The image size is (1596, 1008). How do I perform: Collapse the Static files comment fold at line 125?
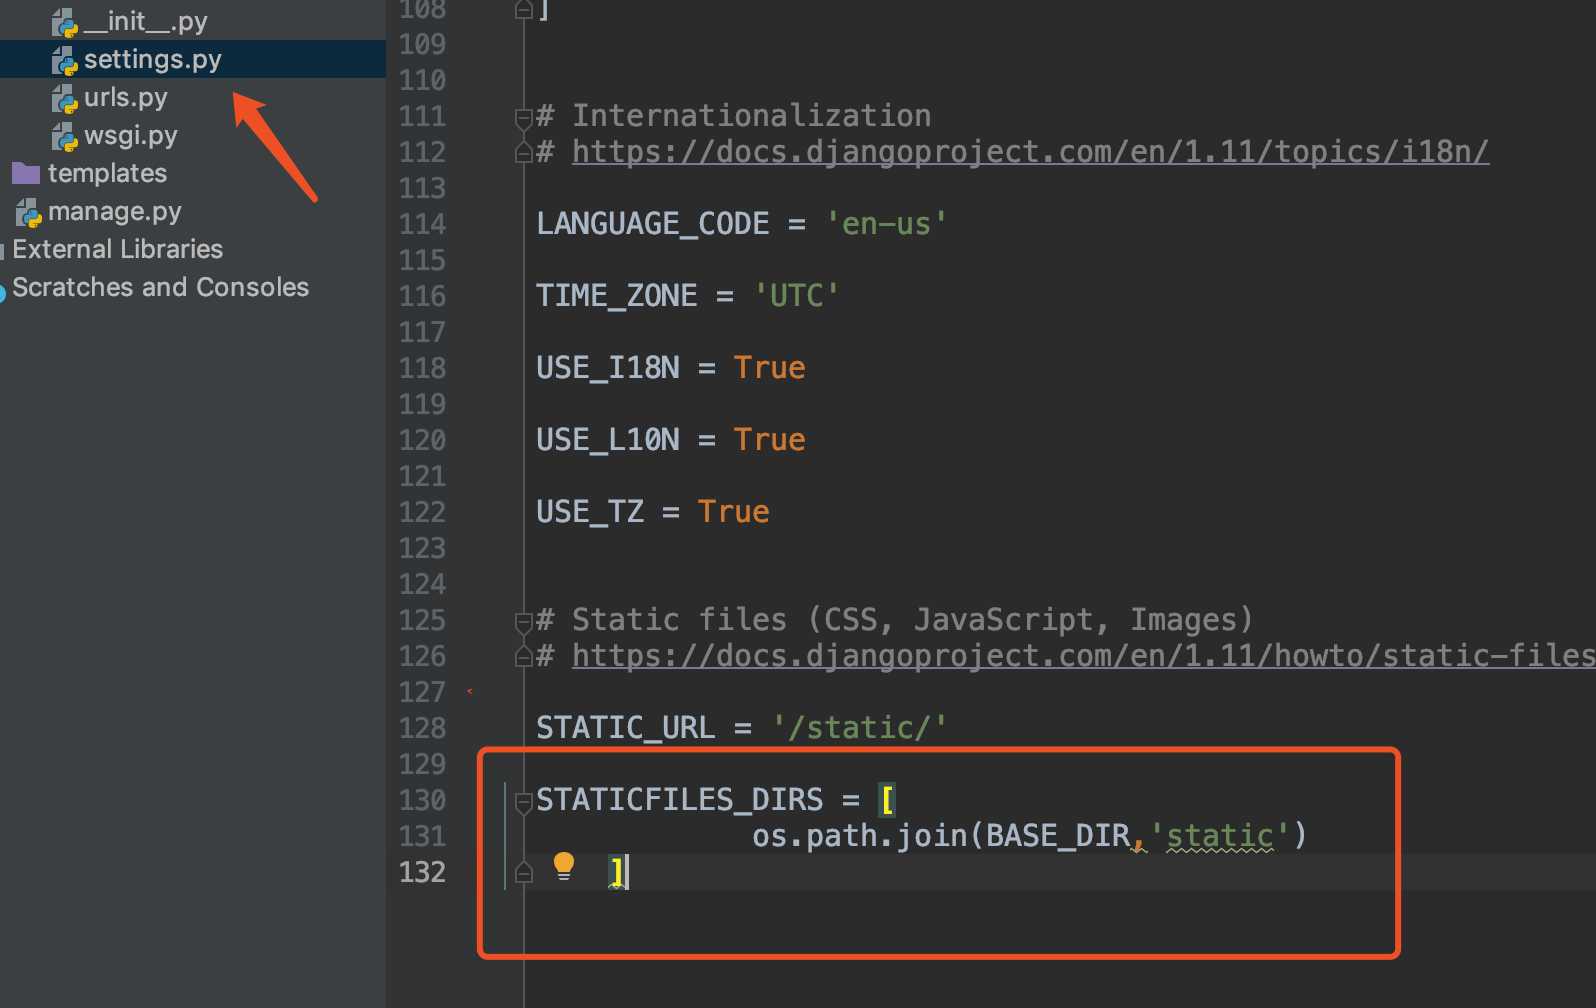pos(523,622)
